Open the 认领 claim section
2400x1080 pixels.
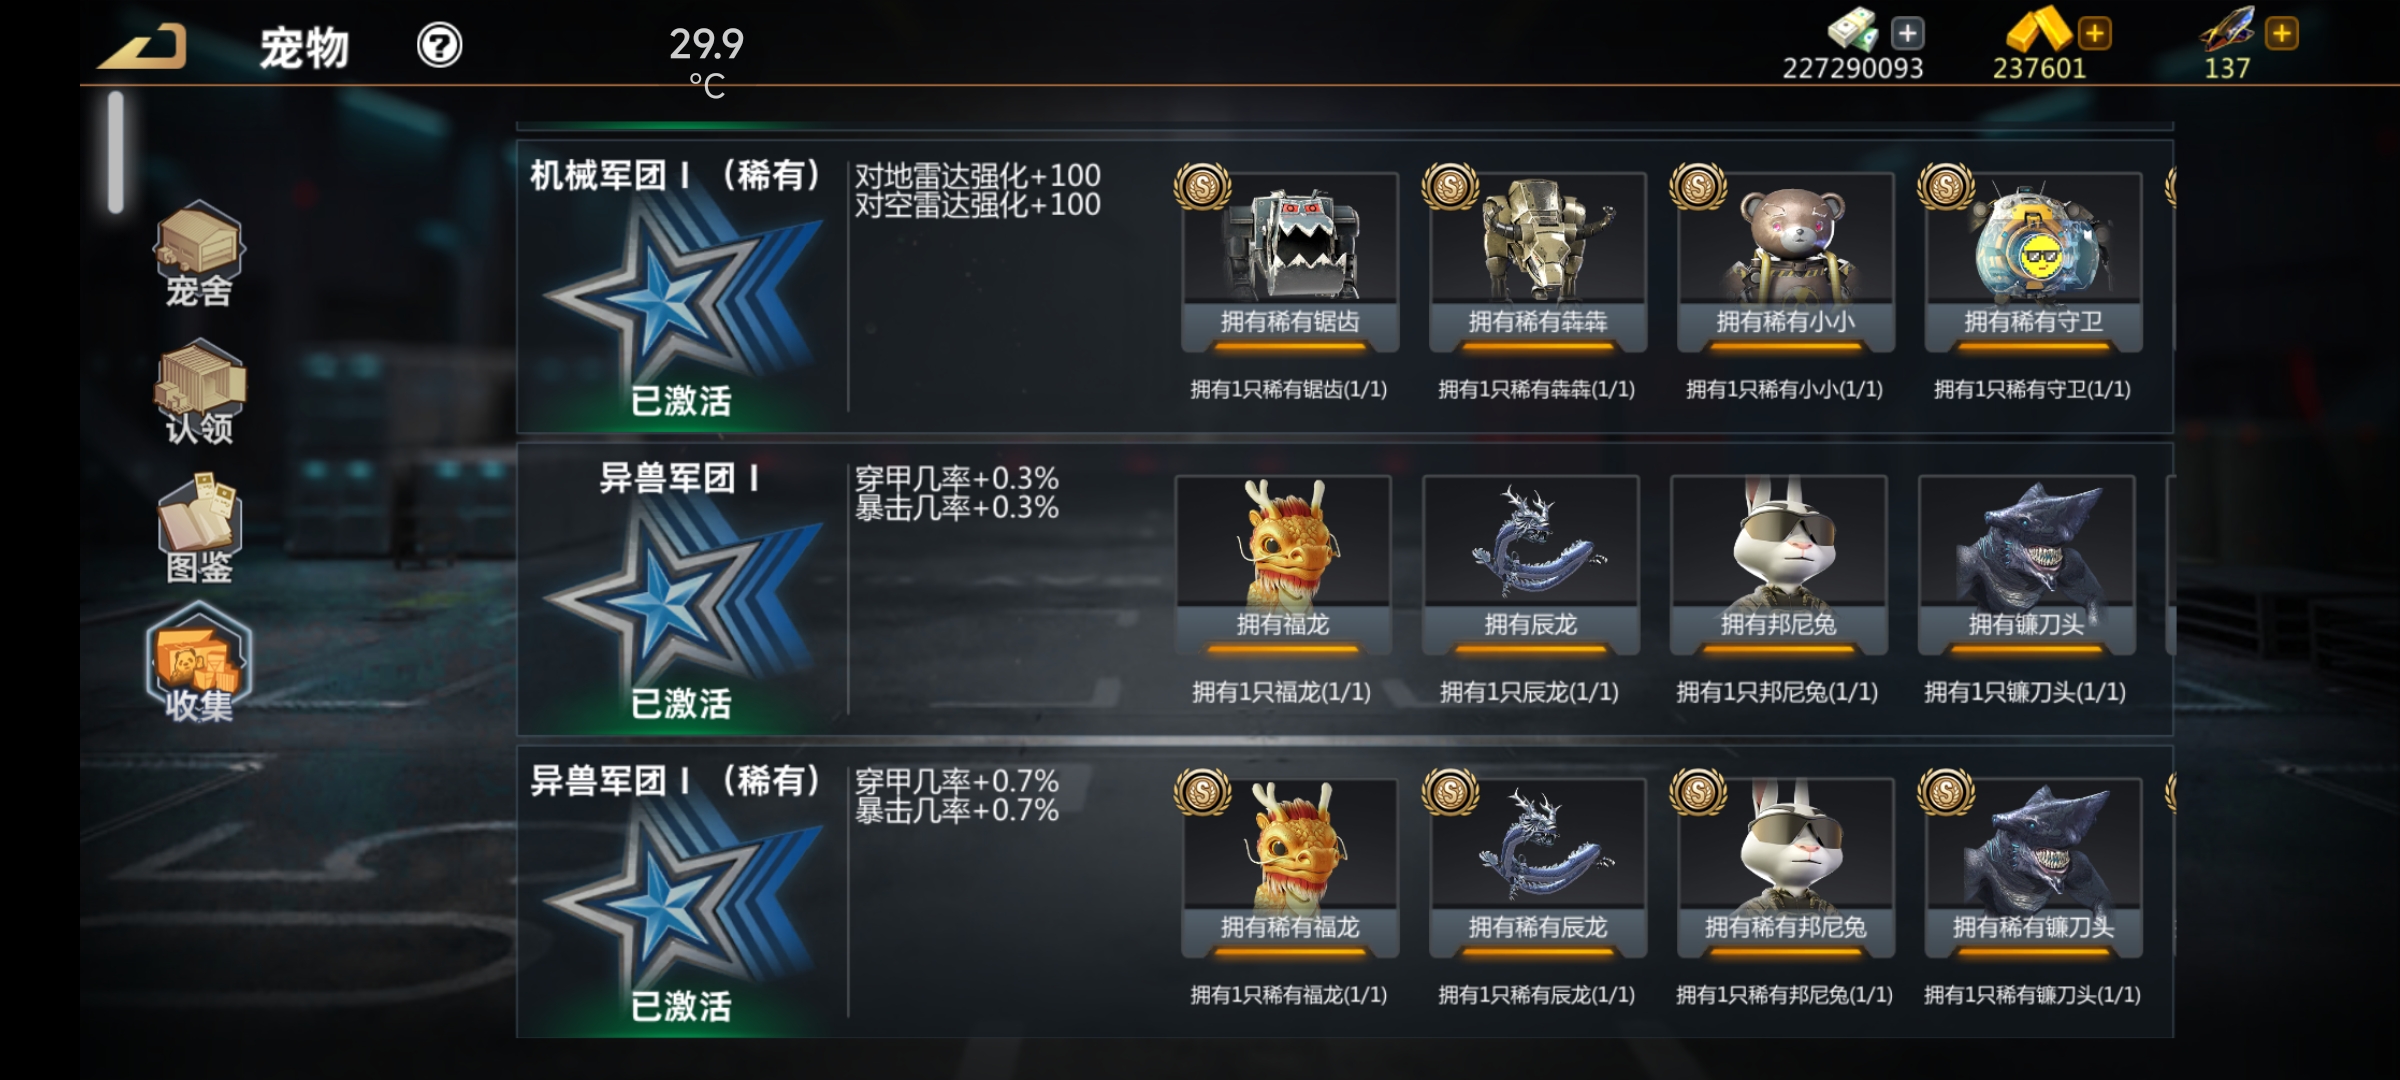[x=199, y=393]
